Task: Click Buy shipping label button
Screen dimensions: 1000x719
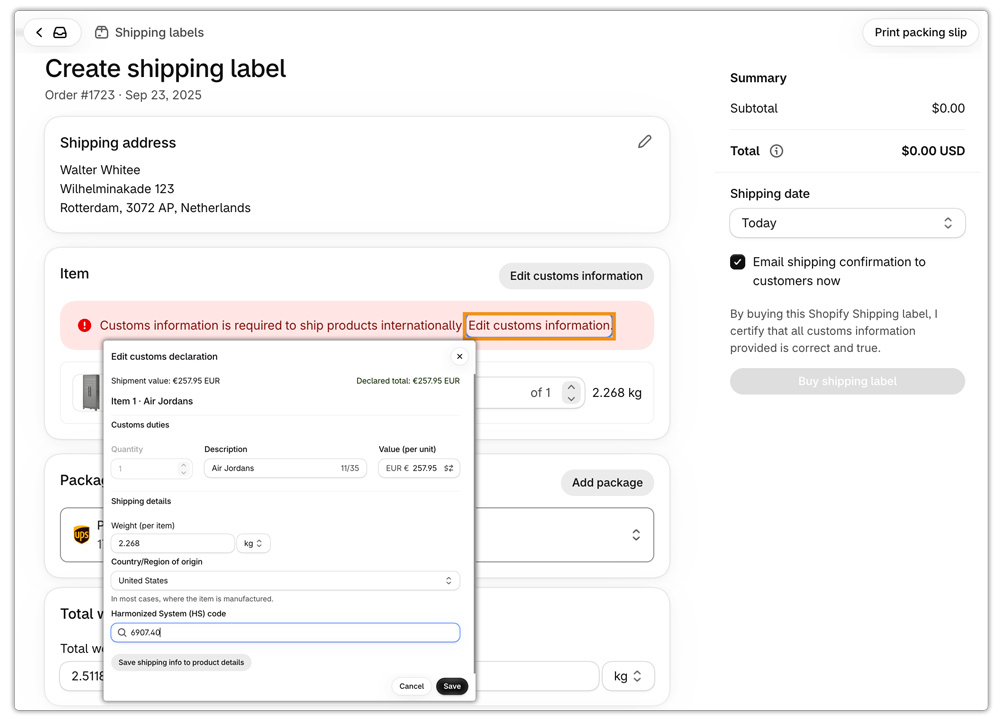Action: click(x=847, y=382)
